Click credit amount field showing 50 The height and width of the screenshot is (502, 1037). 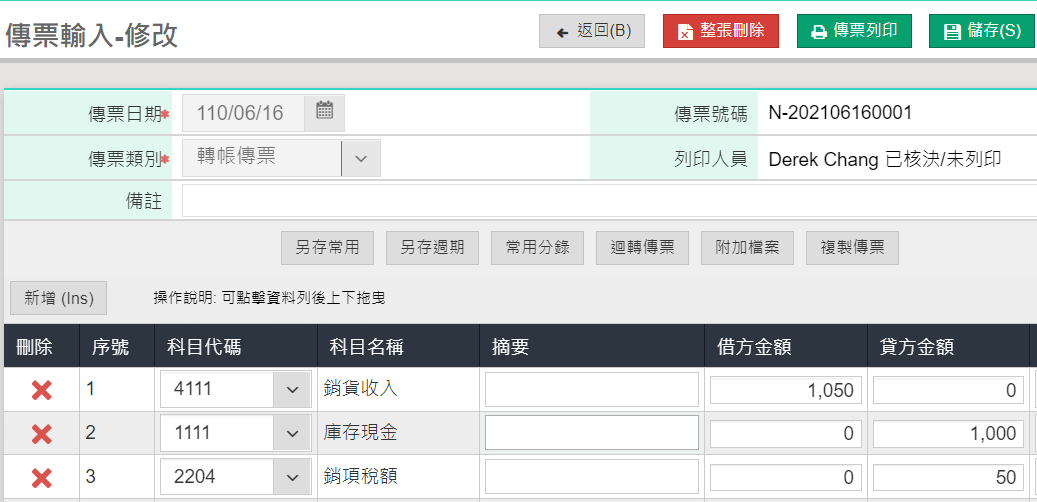click(947, 477)
